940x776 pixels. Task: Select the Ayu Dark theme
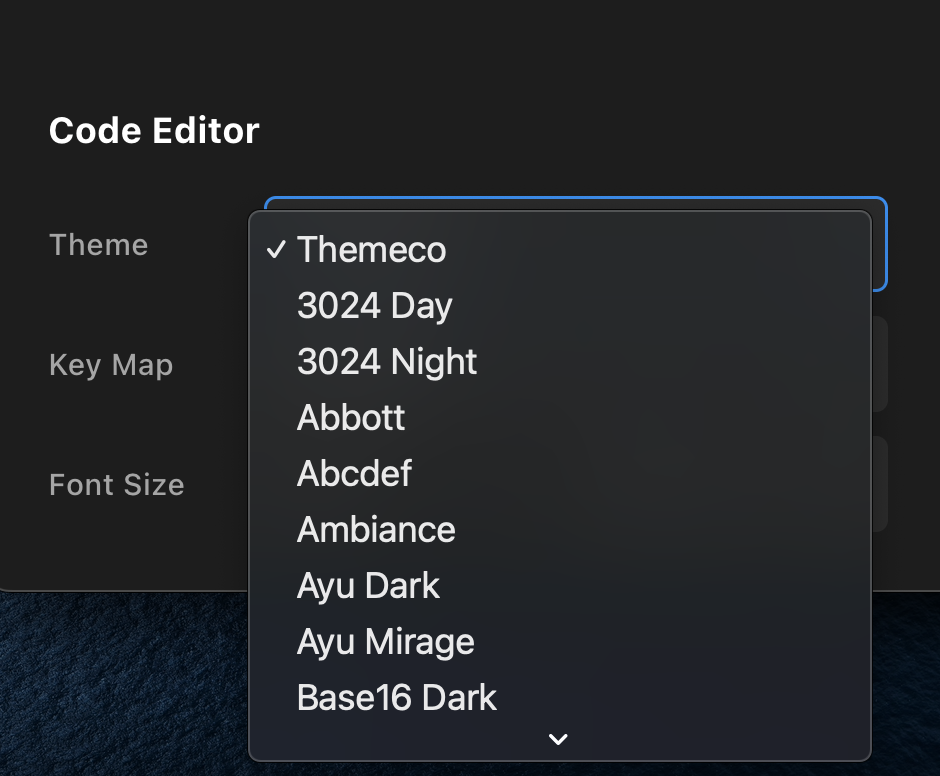[x=368, y=585]
